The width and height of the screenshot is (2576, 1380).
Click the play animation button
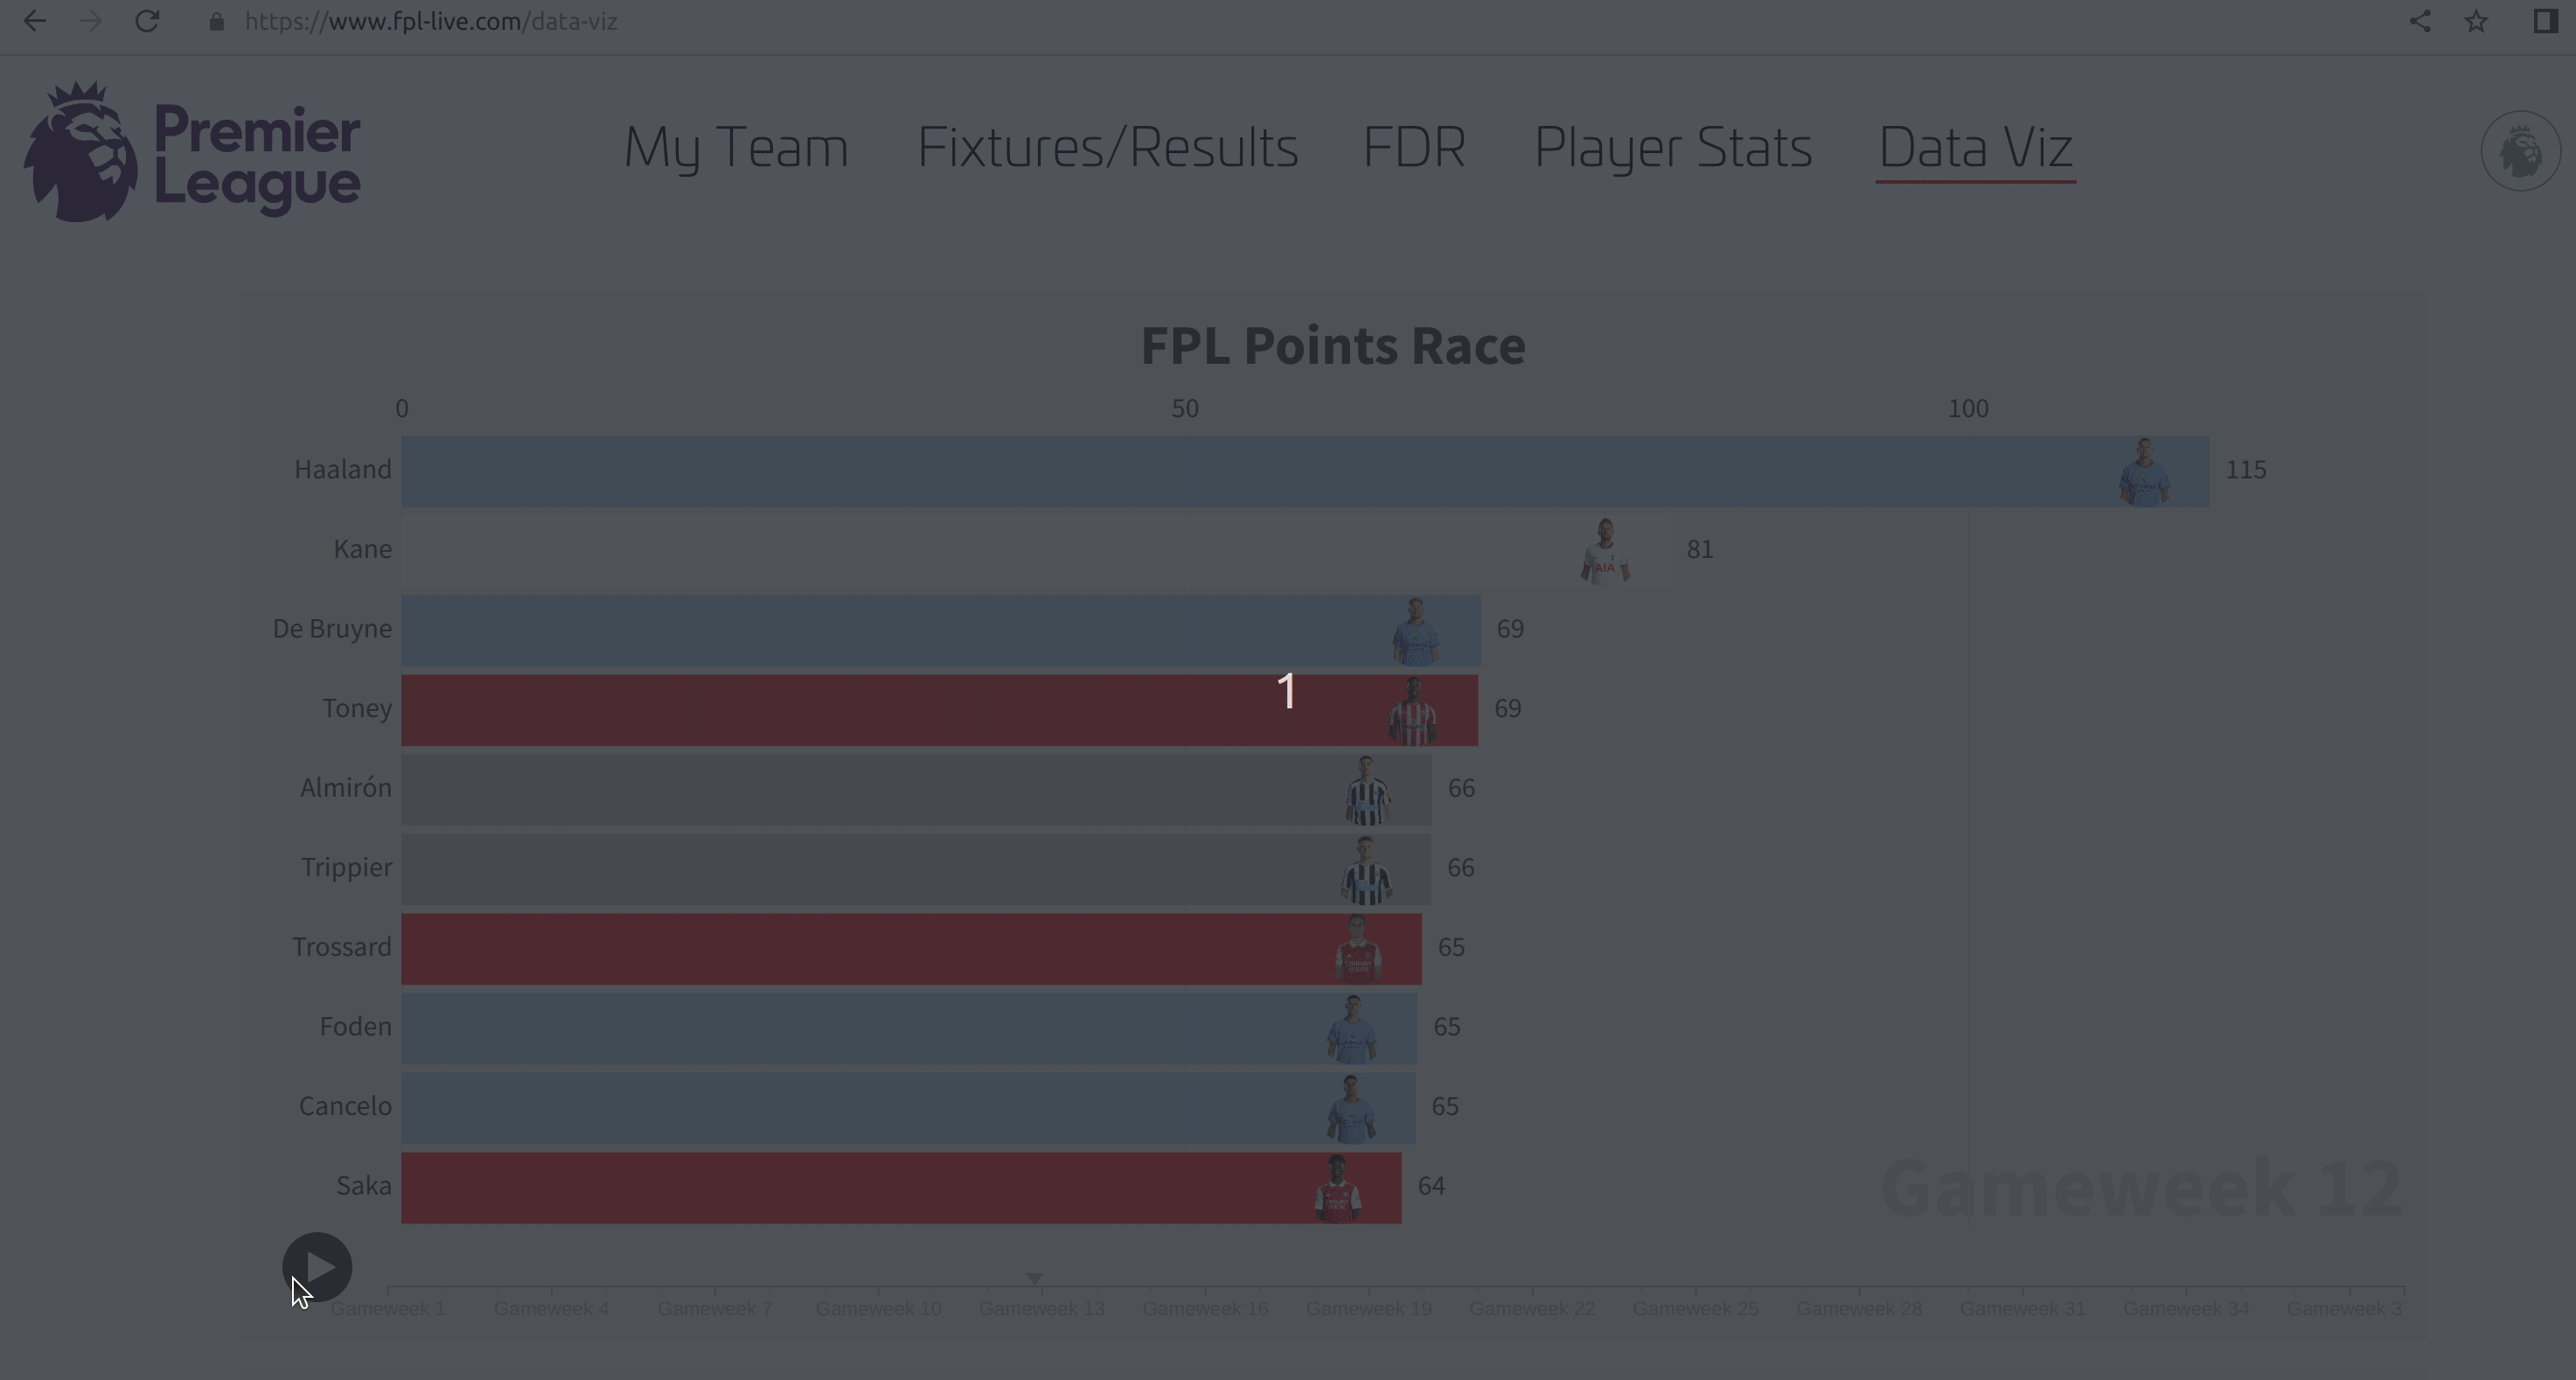317,1267
